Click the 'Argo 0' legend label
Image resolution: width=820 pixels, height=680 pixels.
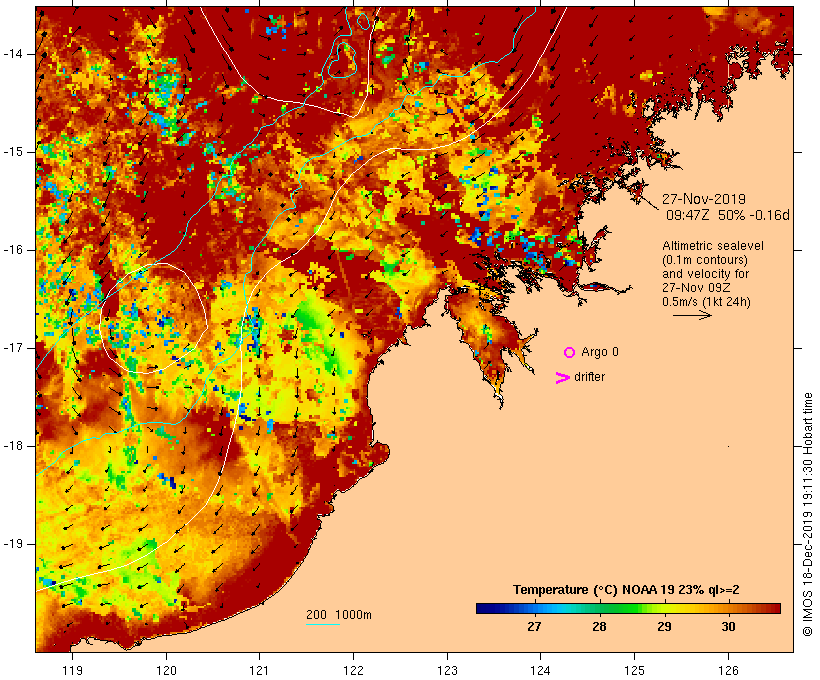click(x=600, y=352)
